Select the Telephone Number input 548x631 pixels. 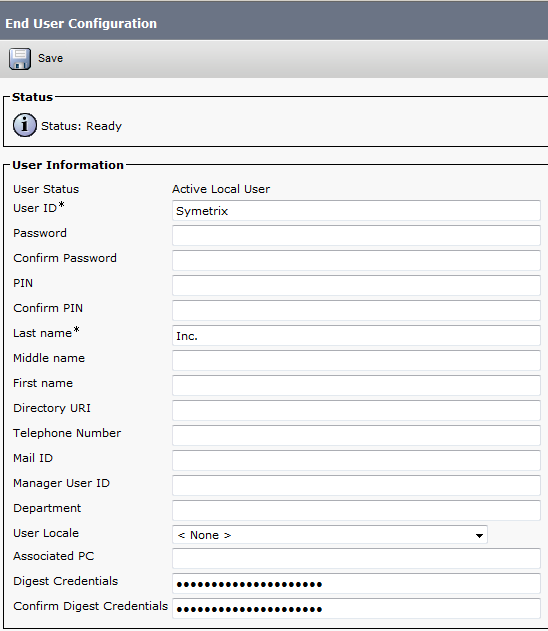pyautogui.click(x=356, y=435)
